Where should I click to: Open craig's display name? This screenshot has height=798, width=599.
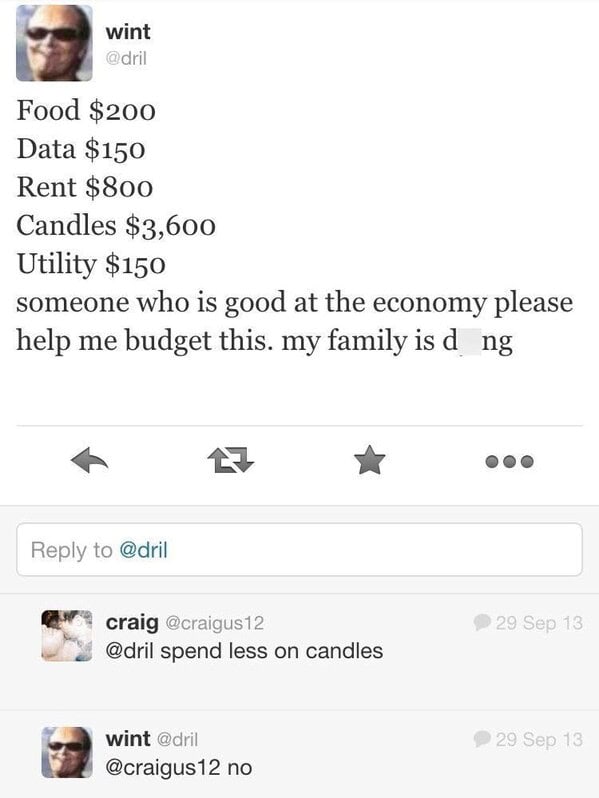tap(132, 622)
